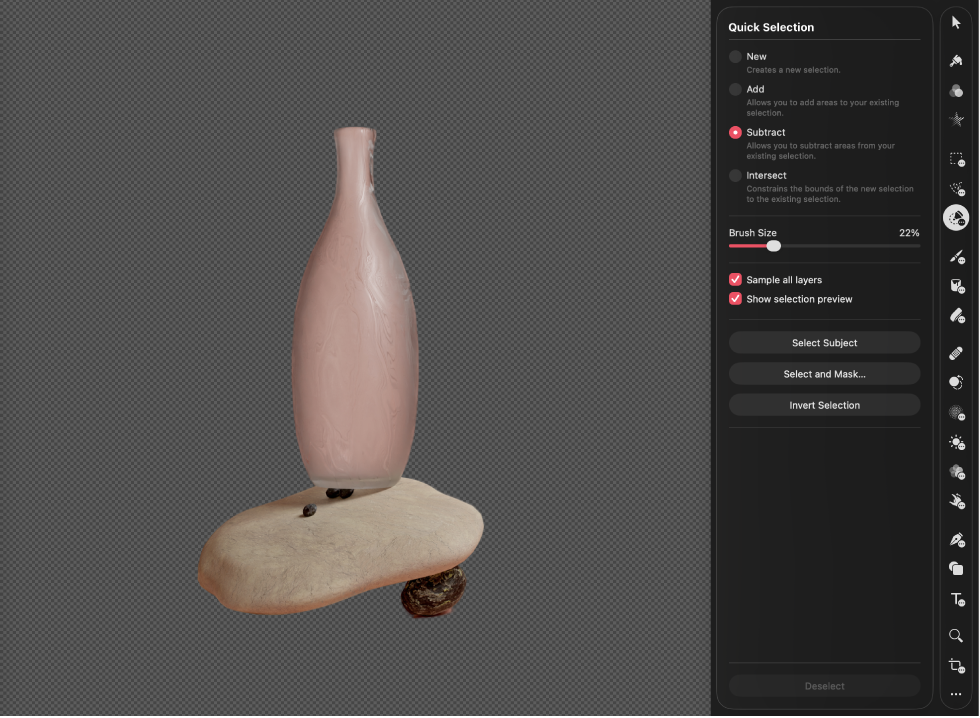Select the rectangular Marquee selection tool
Image resolution: width=980 pixels, height=718 pixels.
coord(956,159)
